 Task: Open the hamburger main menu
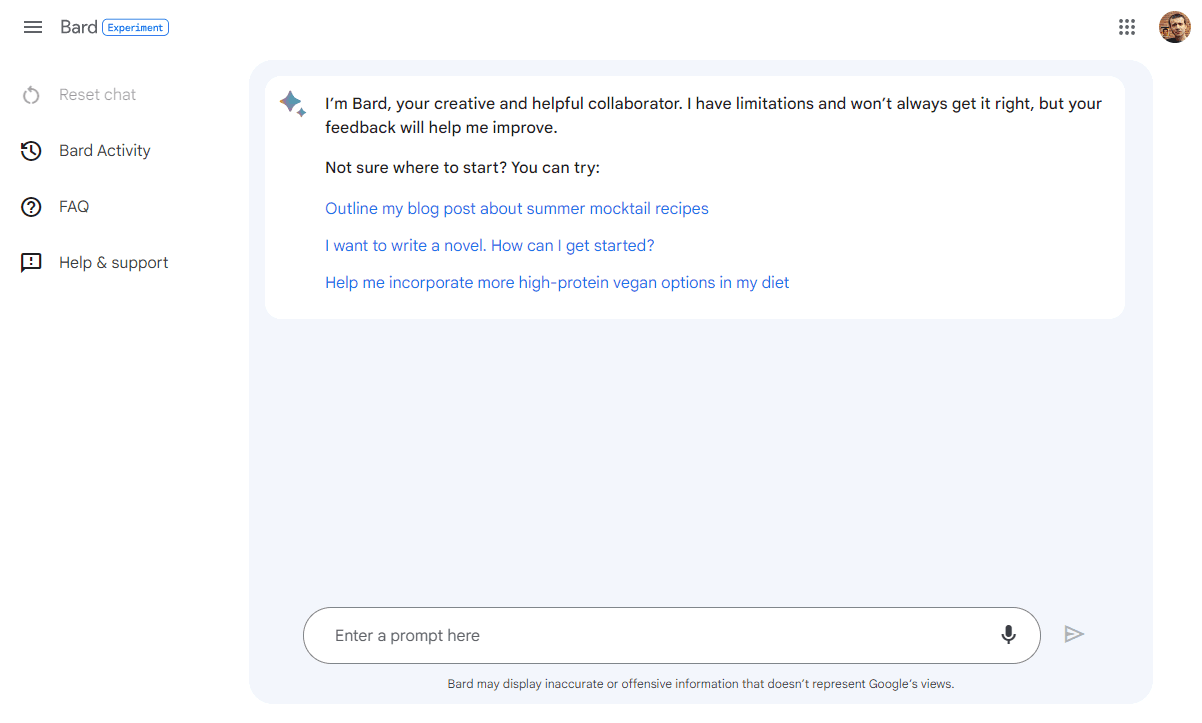33,27
